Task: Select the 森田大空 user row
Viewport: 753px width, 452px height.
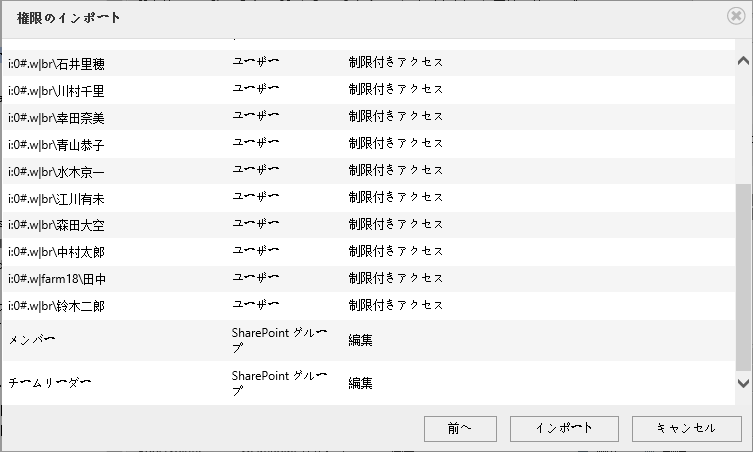Action: coord(369,224)
